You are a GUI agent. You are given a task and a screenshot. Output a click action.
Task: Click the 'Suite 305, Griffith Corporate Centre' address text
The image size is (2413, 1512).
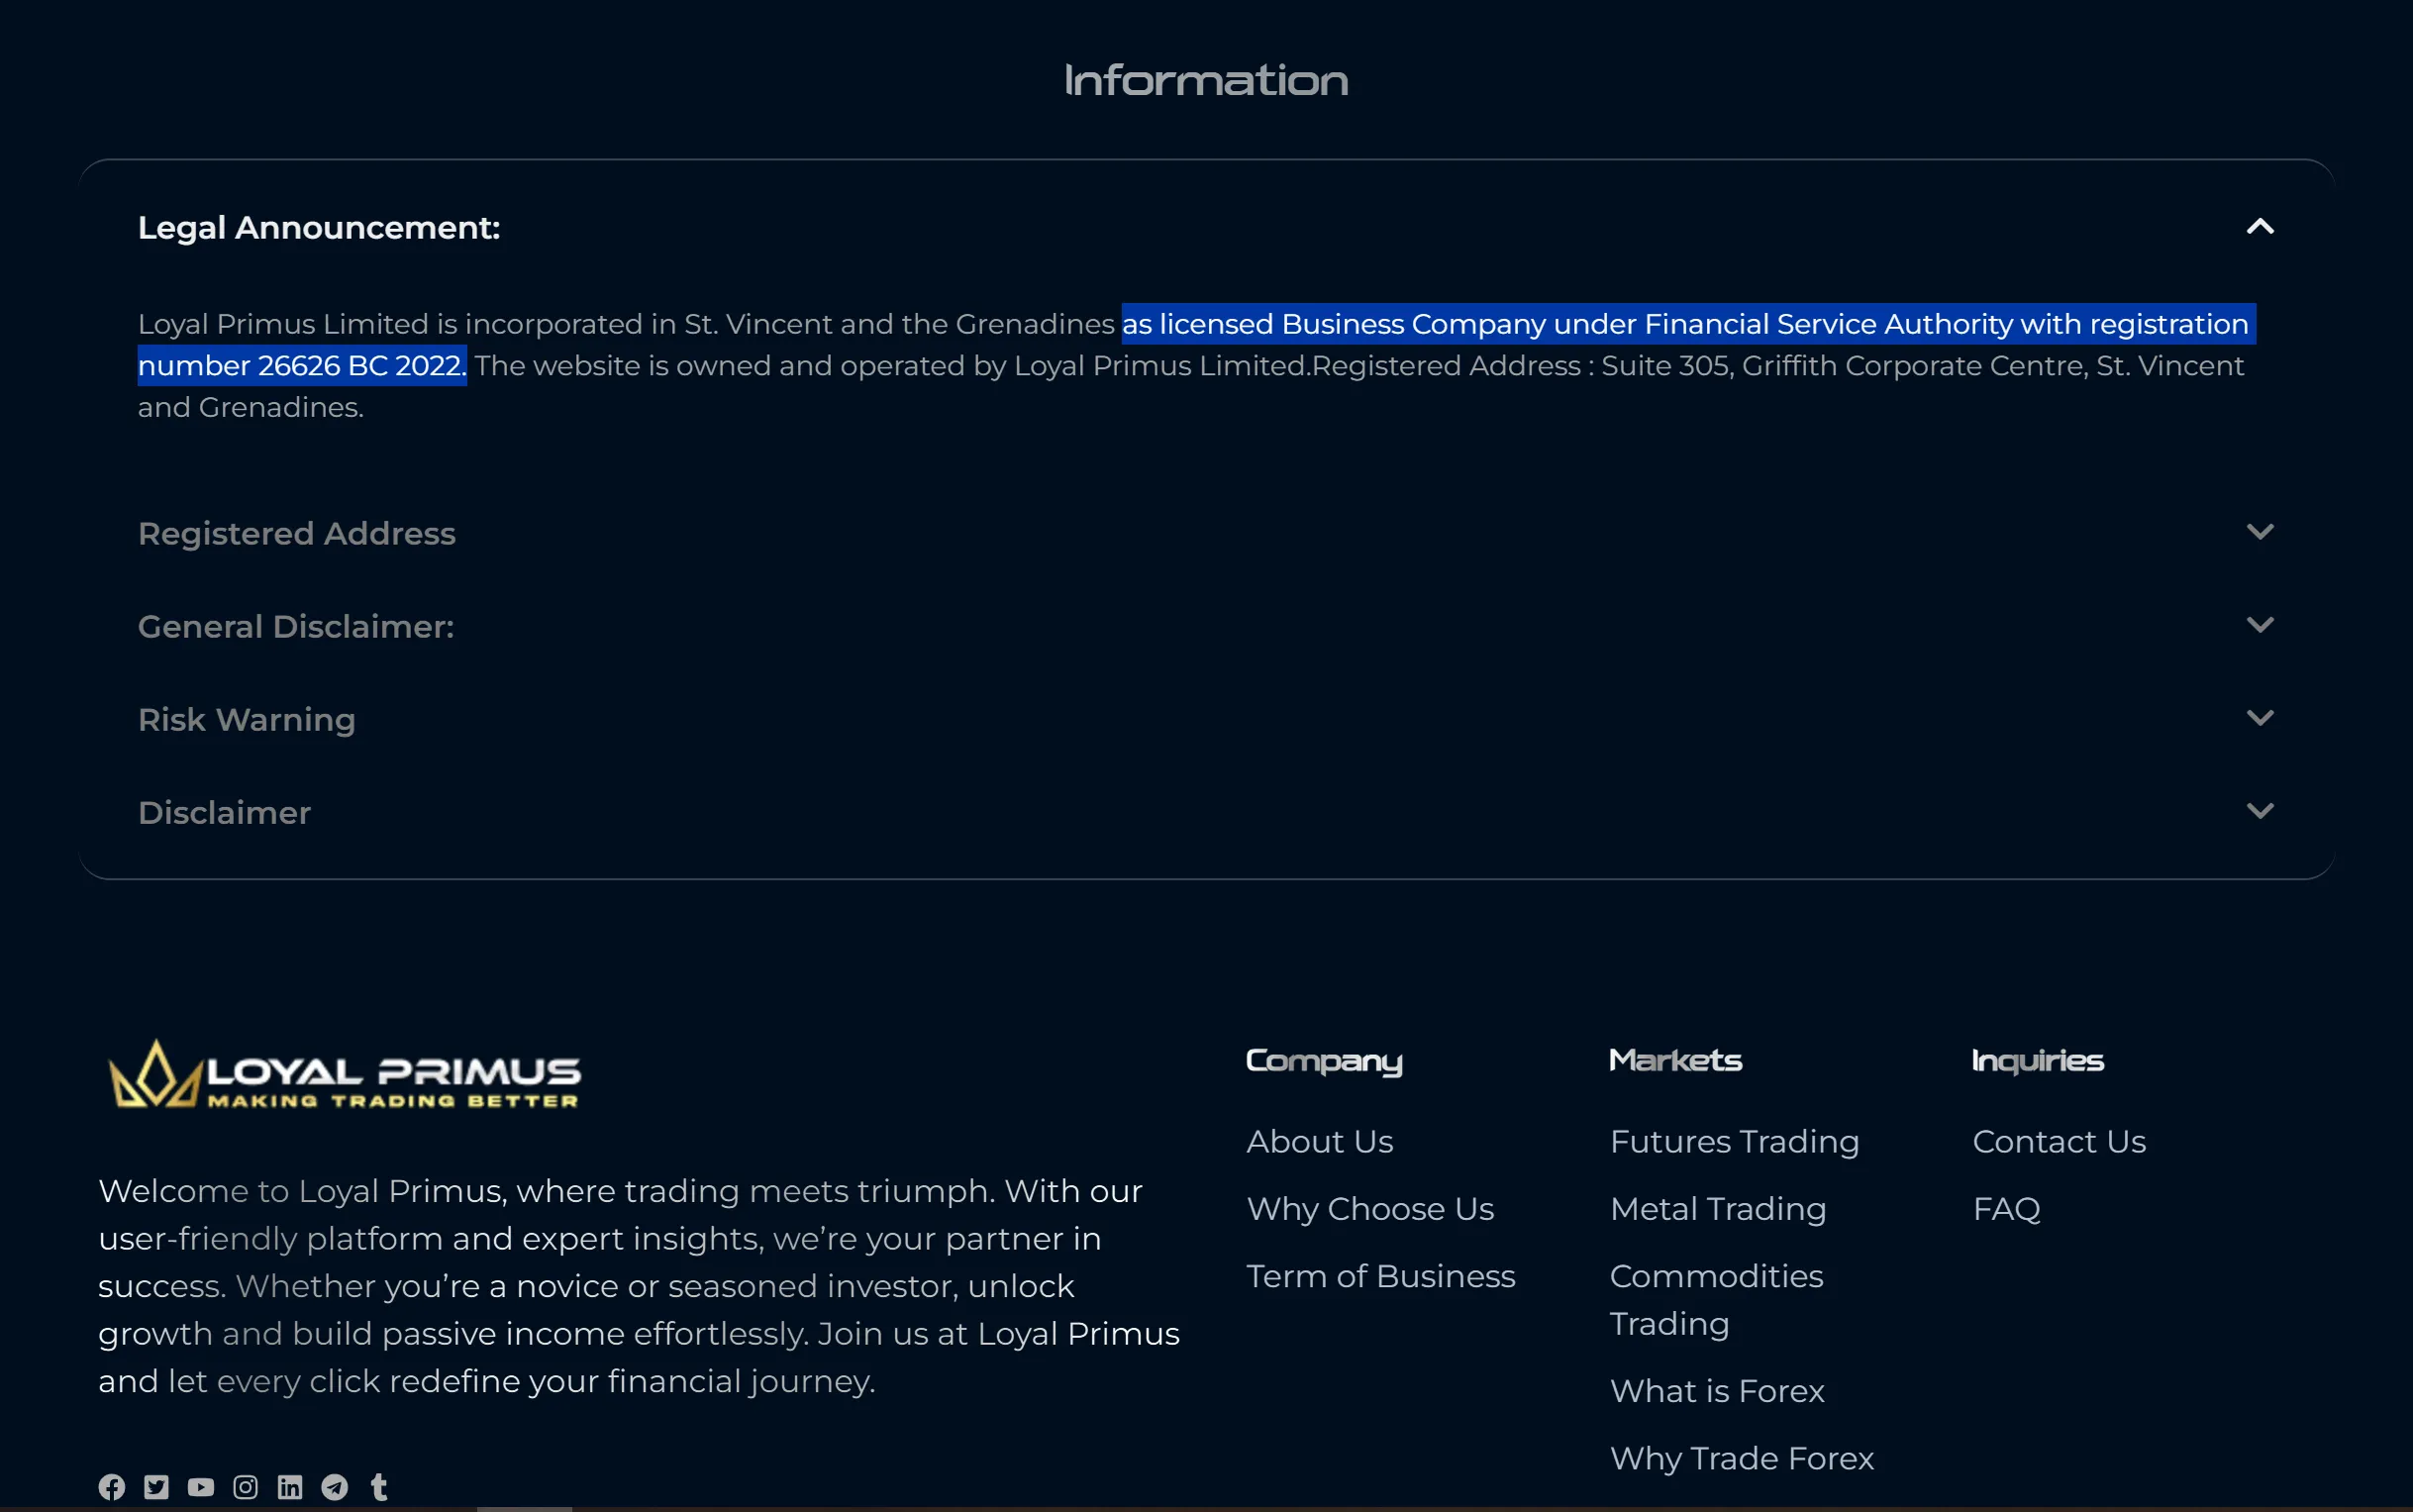1844,365
